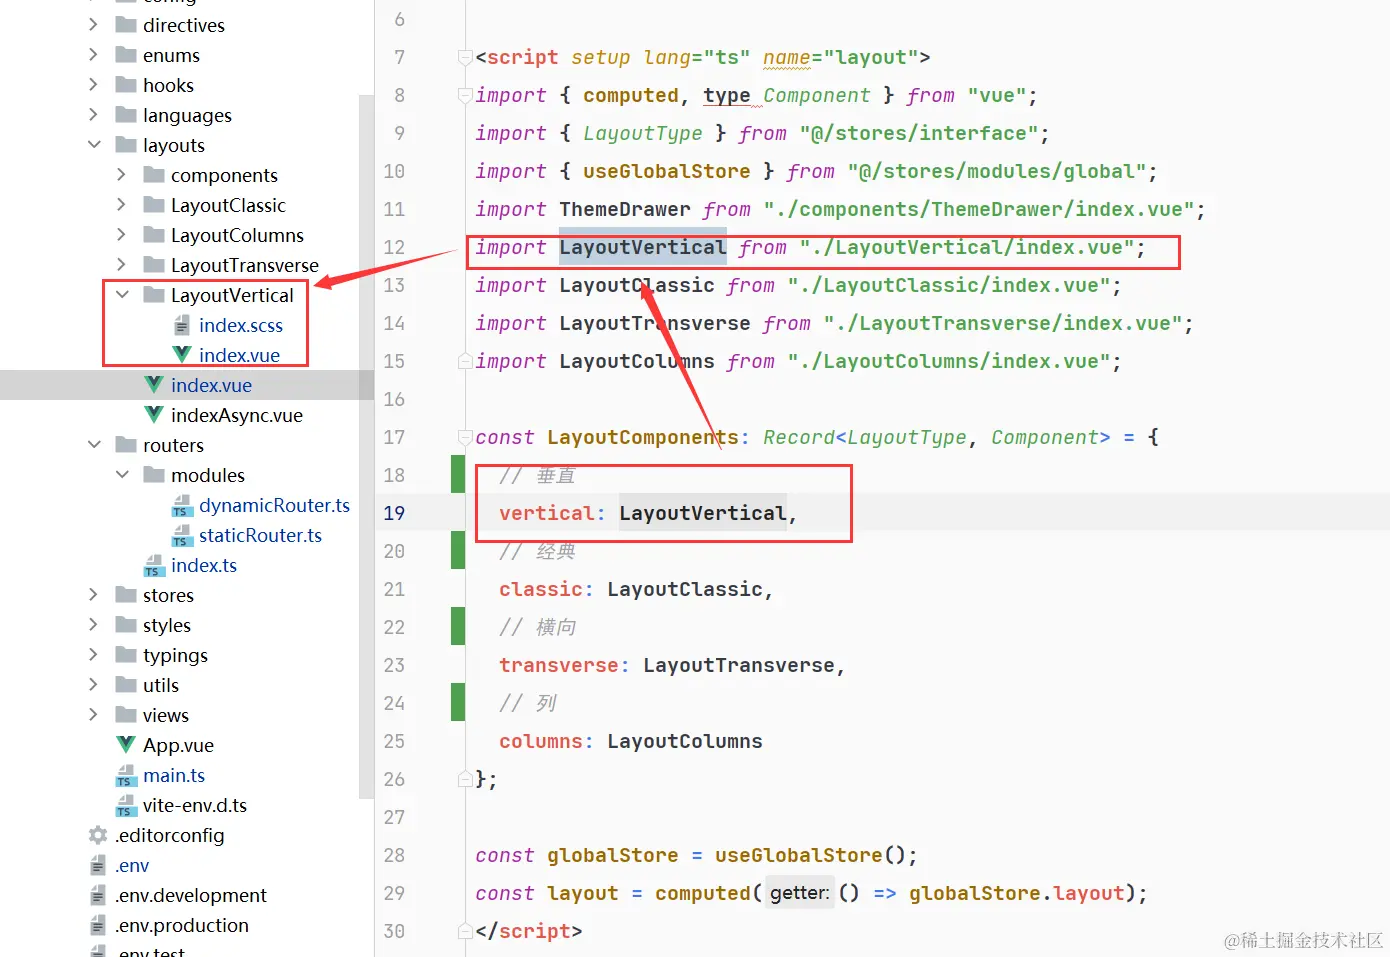
Task: Click the LayoutVertical folder icon
Action: point(154,294)
